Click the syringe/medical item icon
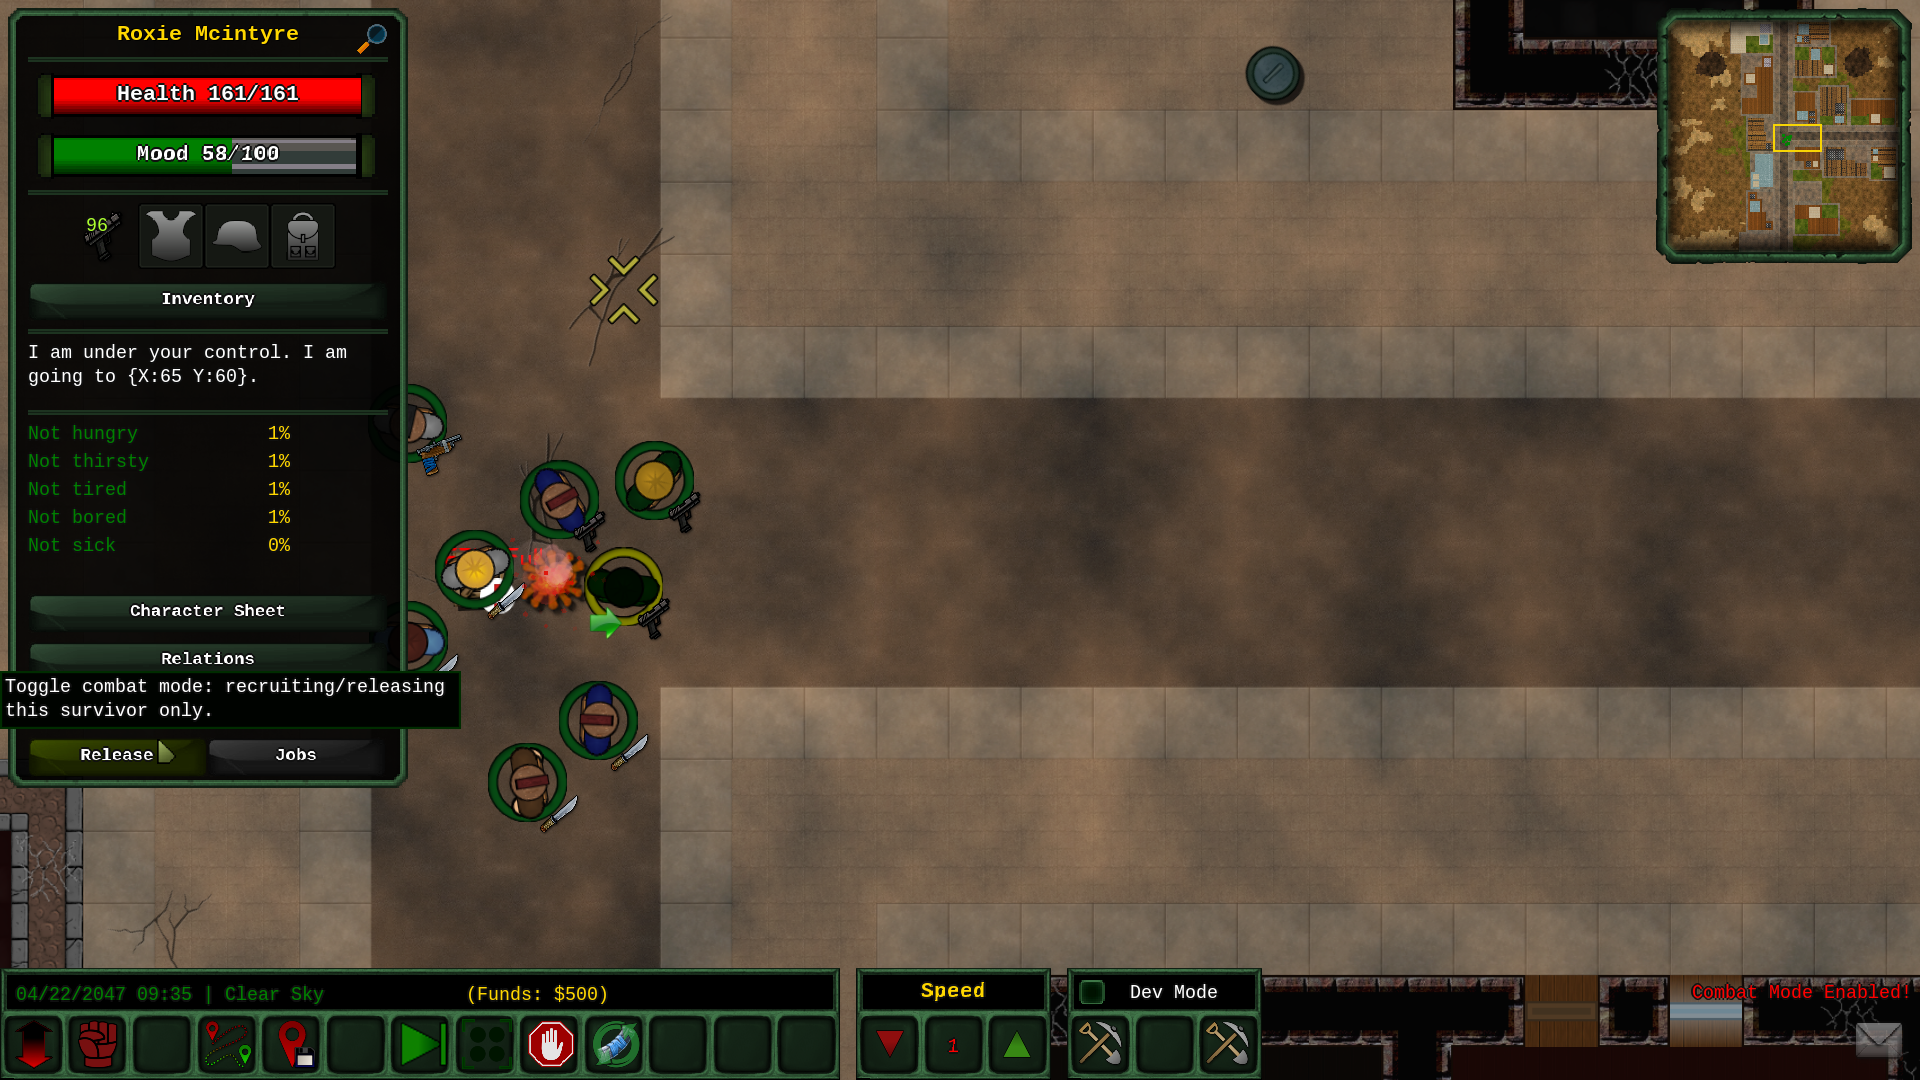Screen dimensions: 1920x1080 click(x=615, y=1043)
